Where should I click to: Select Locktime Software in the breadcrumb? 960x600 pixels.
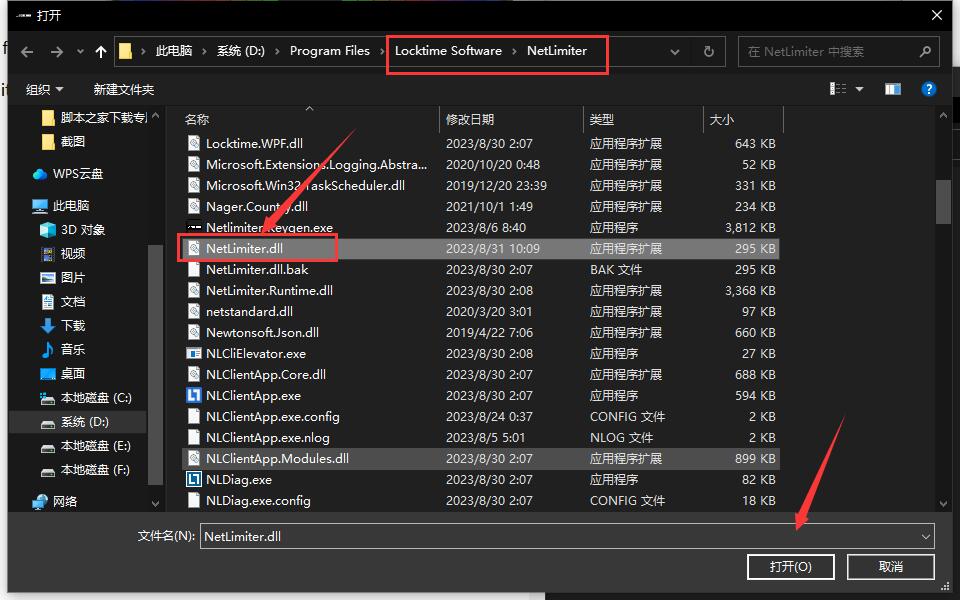pyautogui.click(x=448, y=51)
